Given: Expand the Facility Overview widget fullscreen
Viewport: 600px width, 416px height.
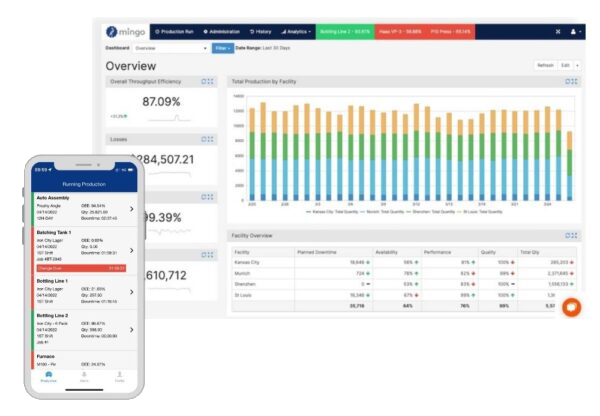Looking at the screenshot, I should pos(575,236).
